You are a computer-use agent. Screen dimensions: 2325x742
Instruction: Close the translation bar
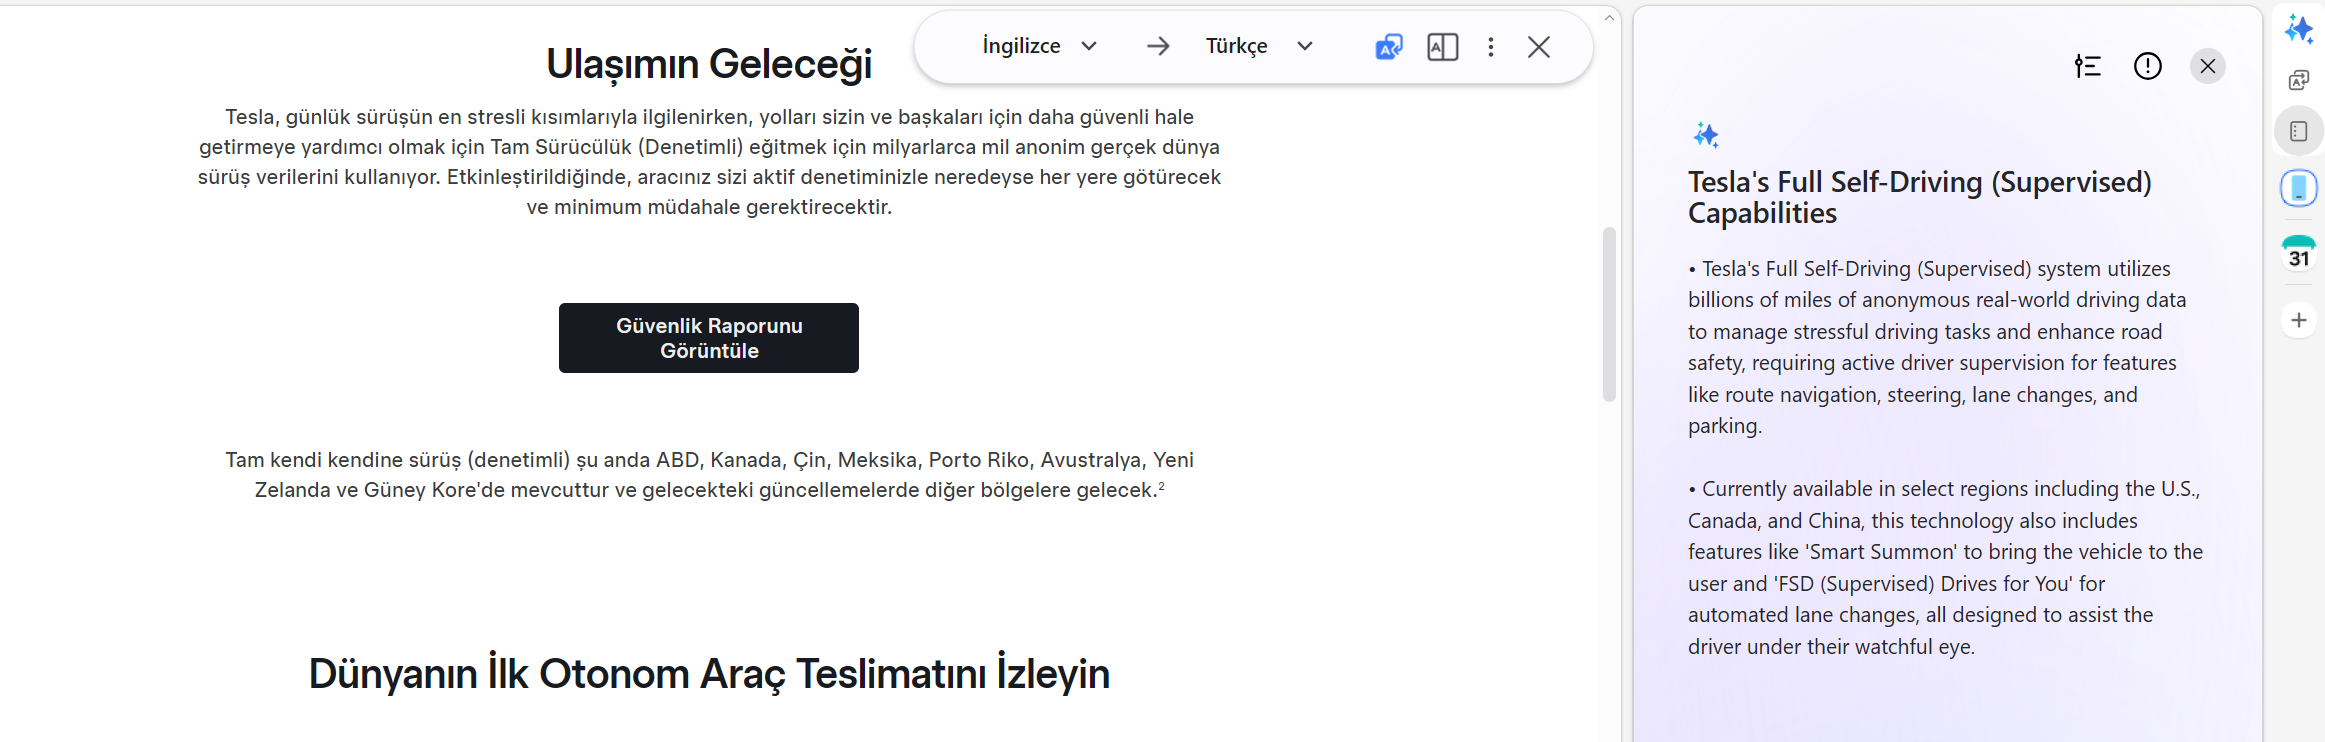(1539, 47)
